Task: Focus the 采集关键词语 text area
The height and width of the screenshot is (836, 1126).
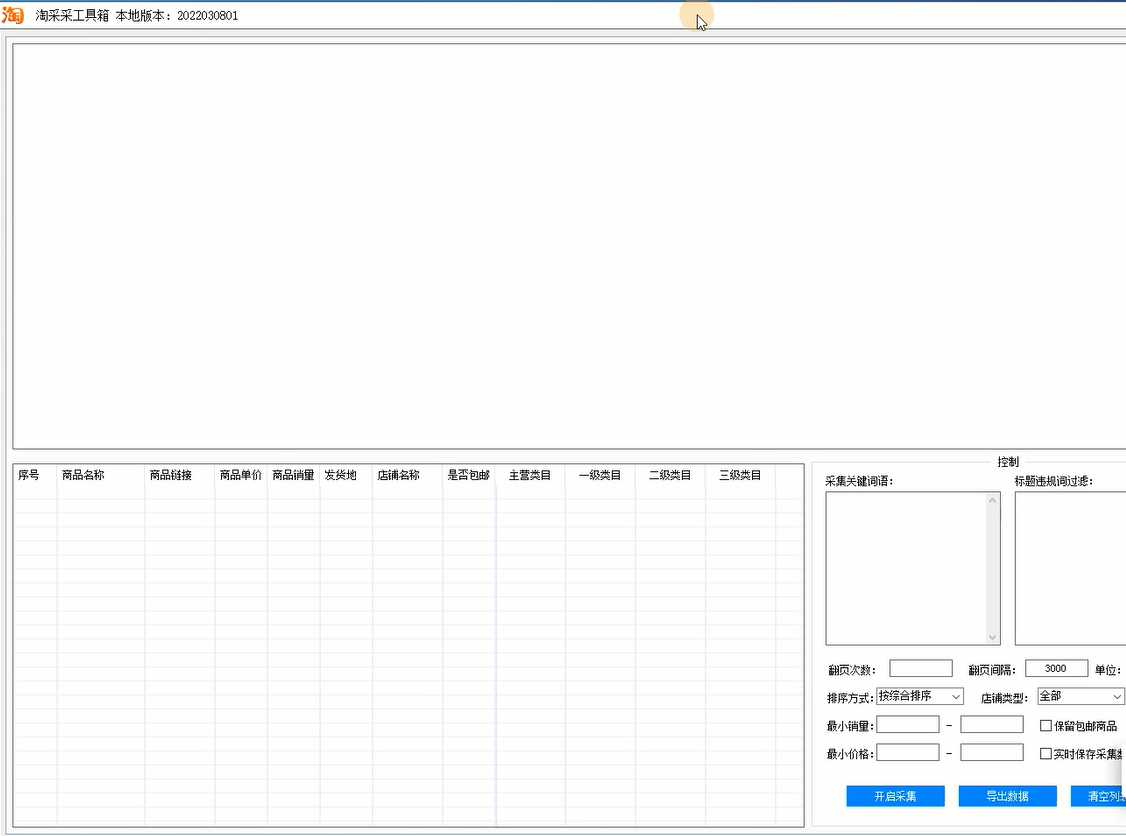Action: (905, 568)
